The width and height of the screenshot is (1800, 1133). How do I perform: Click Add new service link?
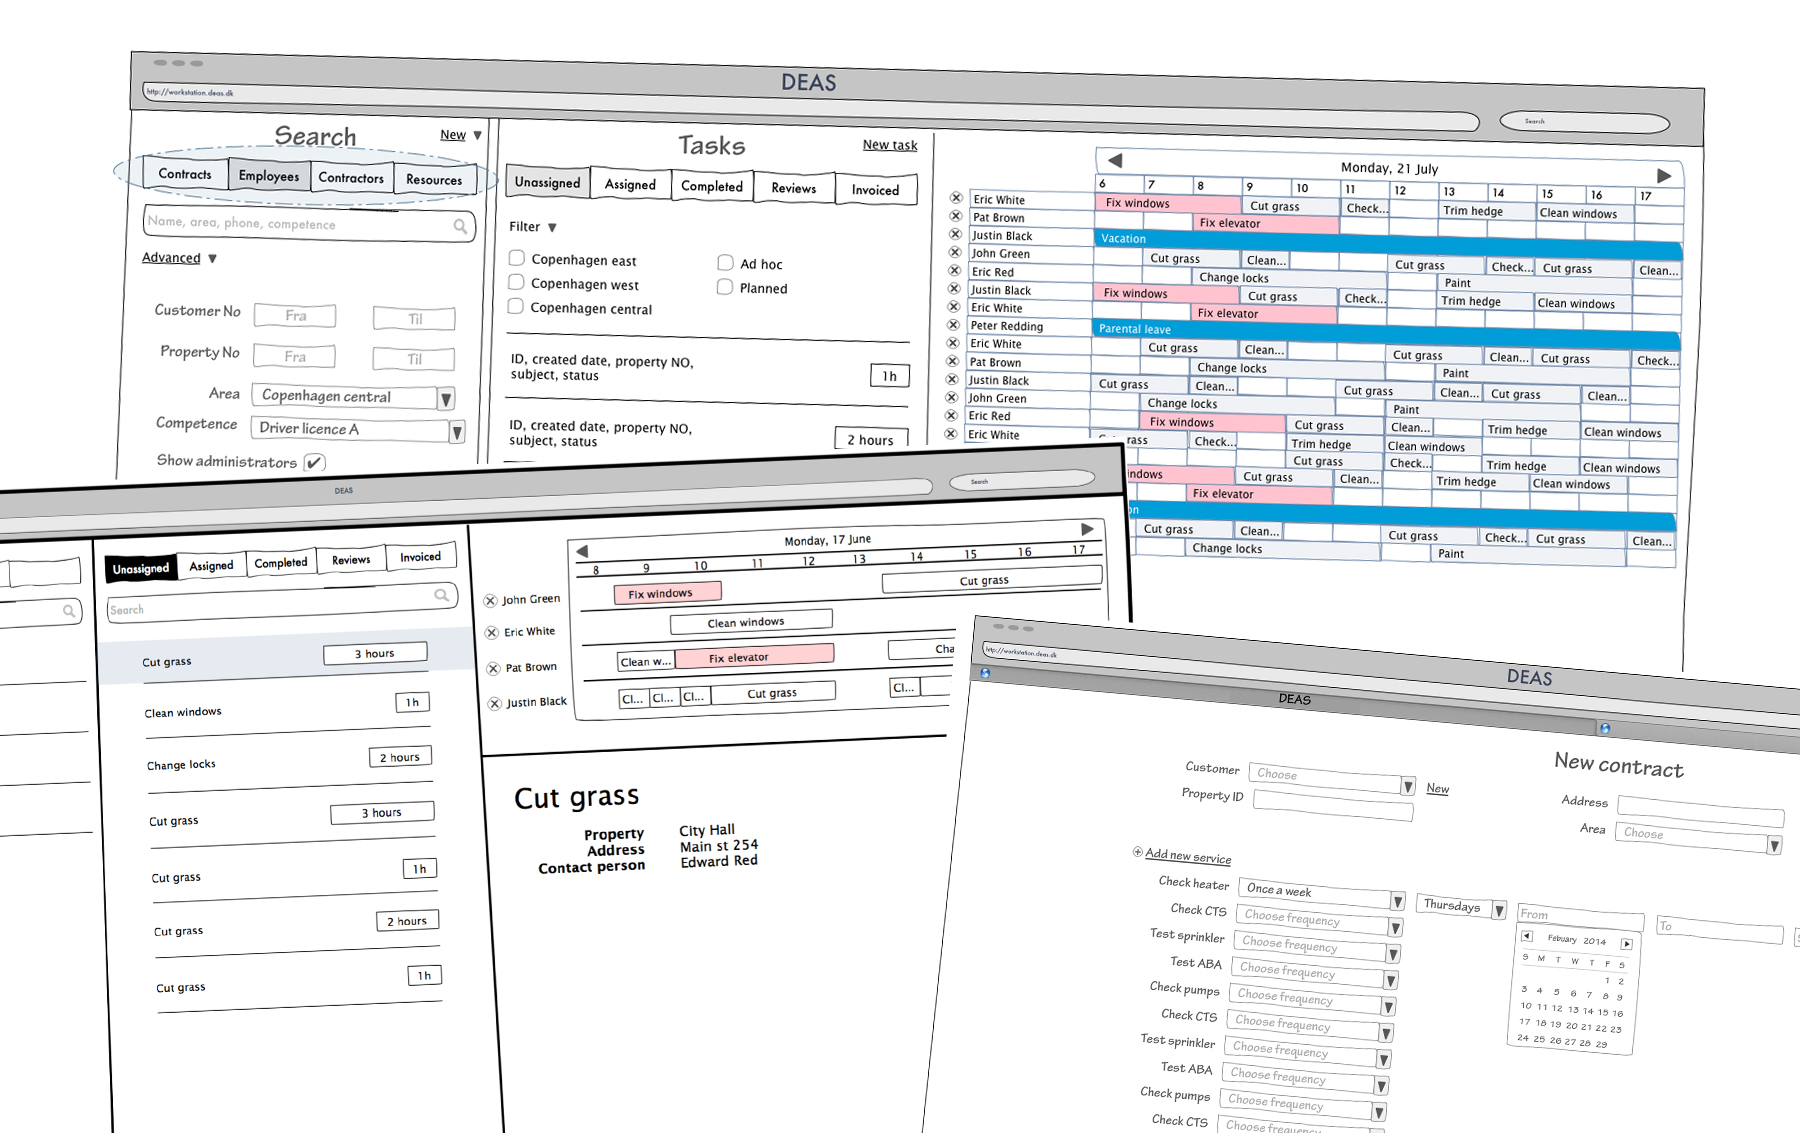(1187, 856)
